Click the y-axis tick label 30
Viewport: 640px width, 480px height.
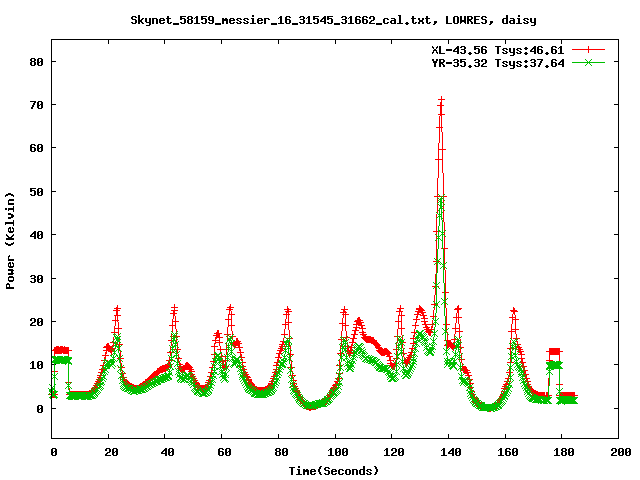coord(37,279)
